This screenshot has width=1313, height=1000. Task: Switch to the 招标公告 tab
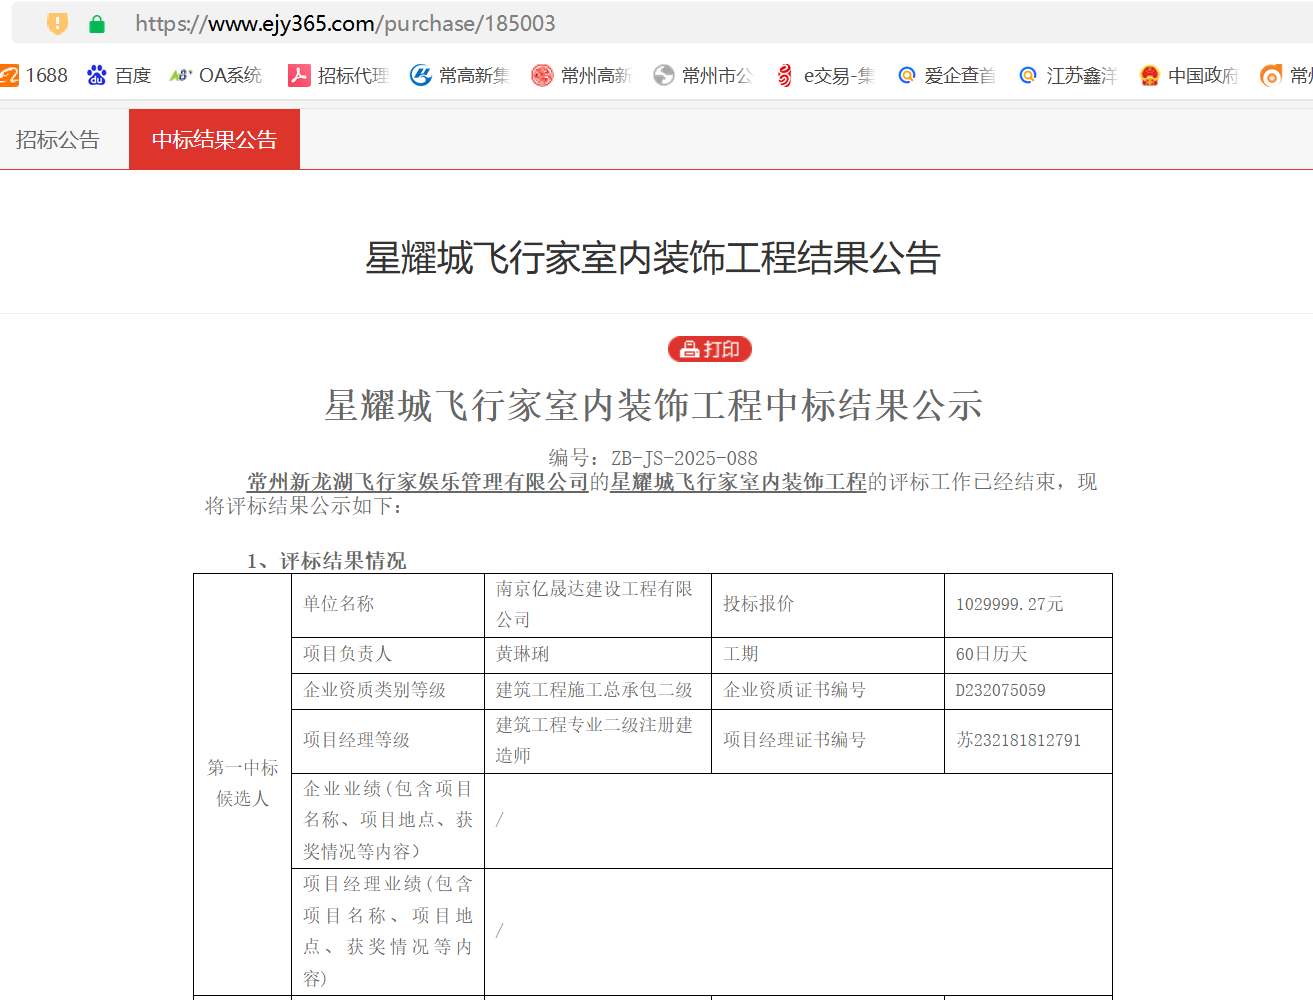[x=58, y=139]
